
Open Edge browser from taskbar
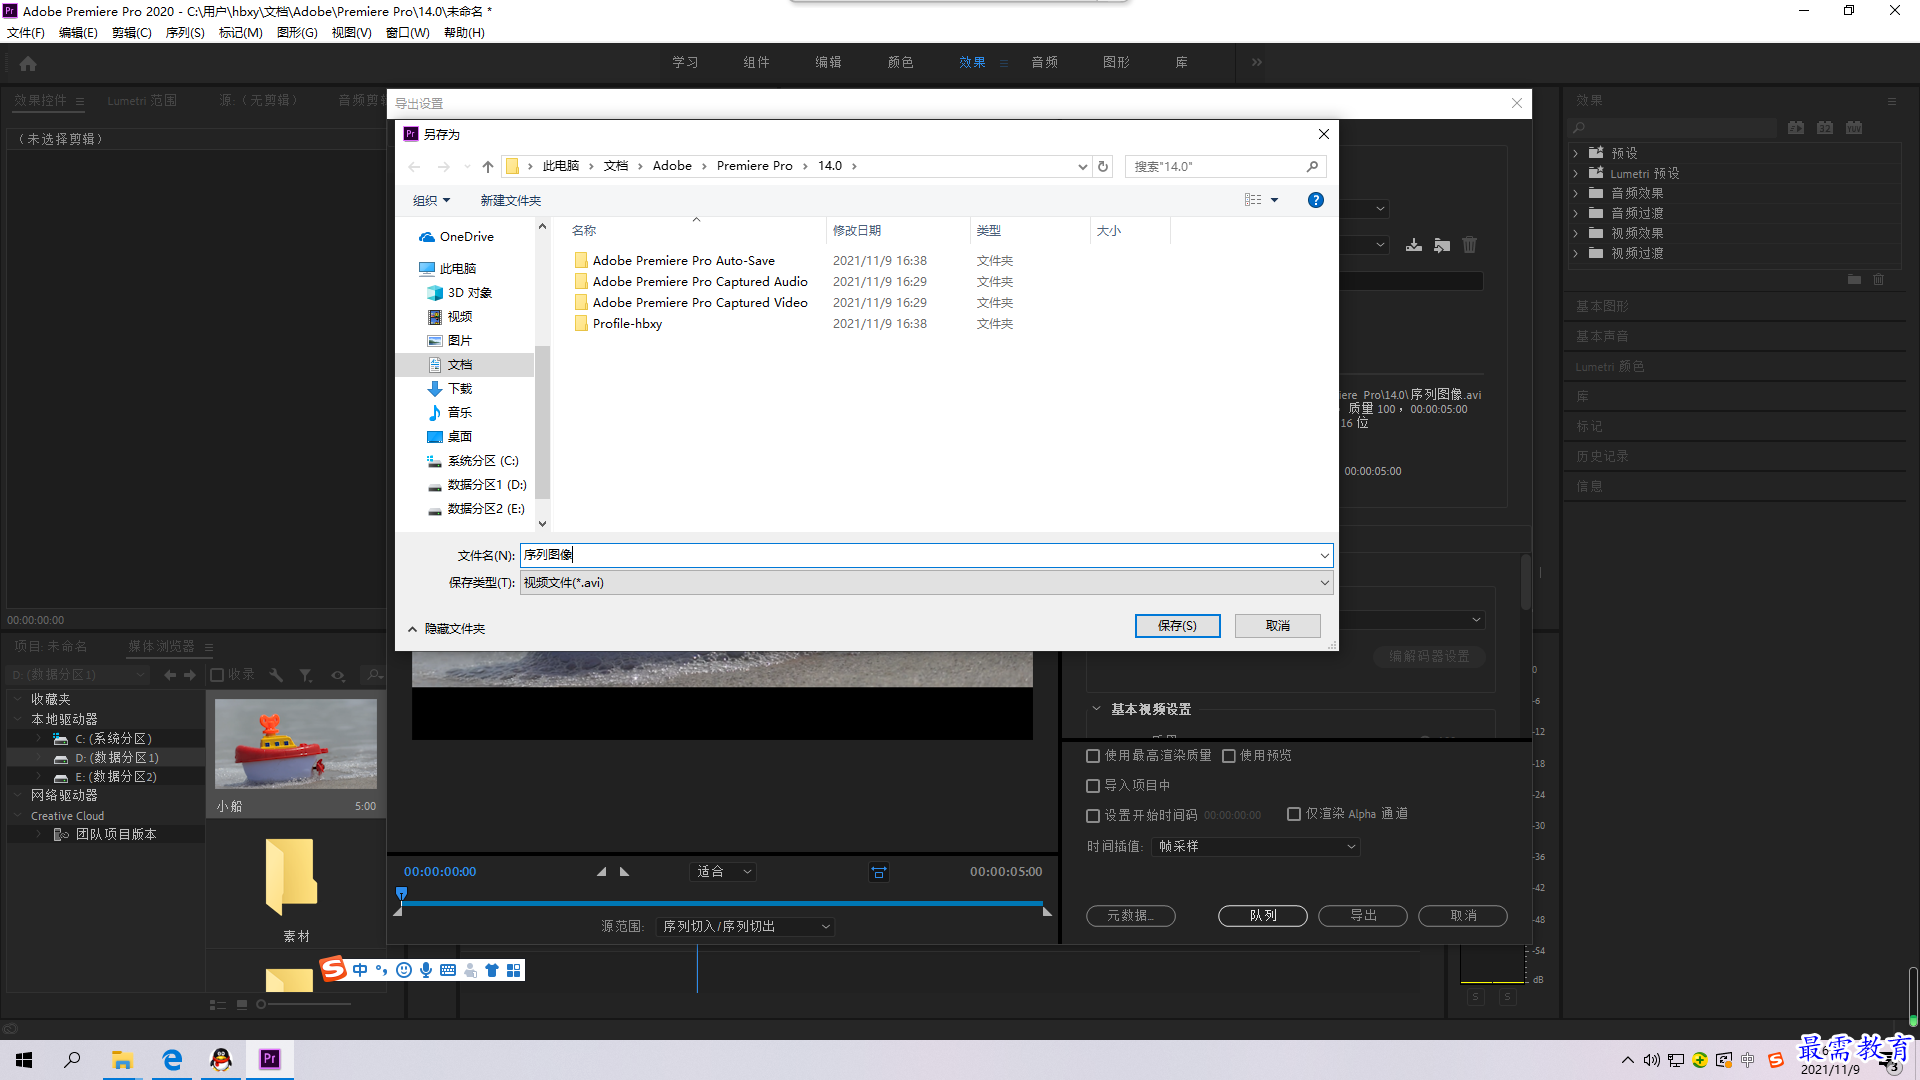[172, 1059]
